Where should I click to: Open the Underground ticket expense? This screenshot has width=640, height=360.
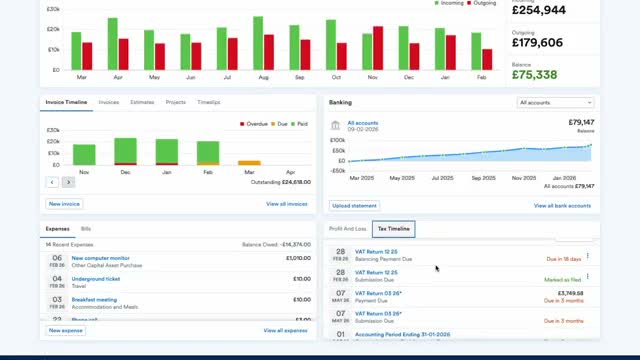click(x=96, y=279)
